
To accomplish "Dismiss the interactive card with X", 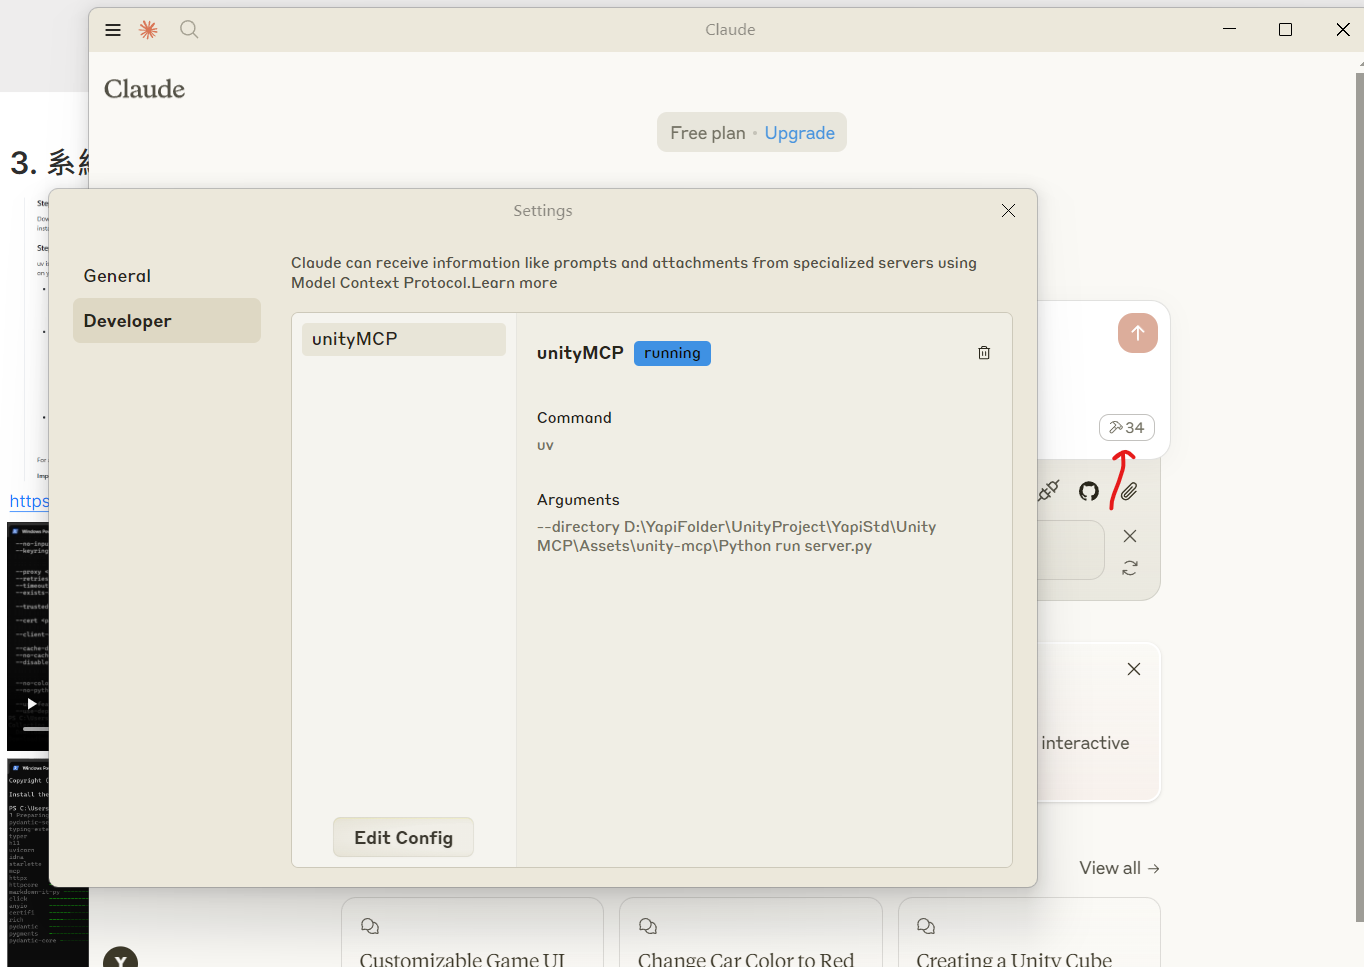I will [1134, 669].
